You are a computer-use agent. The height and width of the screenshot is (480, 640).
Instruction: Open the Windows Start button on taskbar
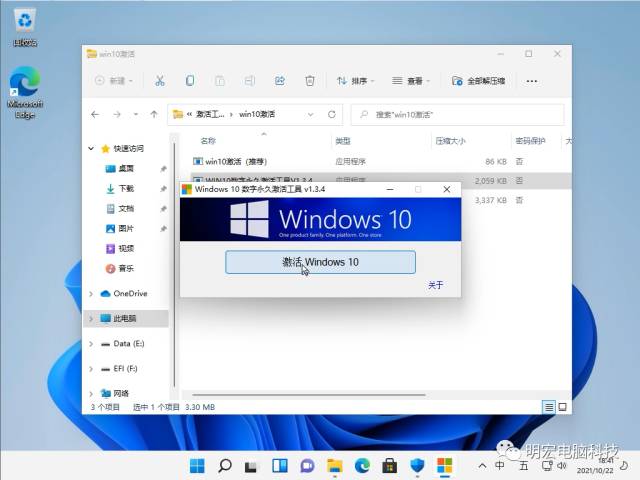coord(197,465)
